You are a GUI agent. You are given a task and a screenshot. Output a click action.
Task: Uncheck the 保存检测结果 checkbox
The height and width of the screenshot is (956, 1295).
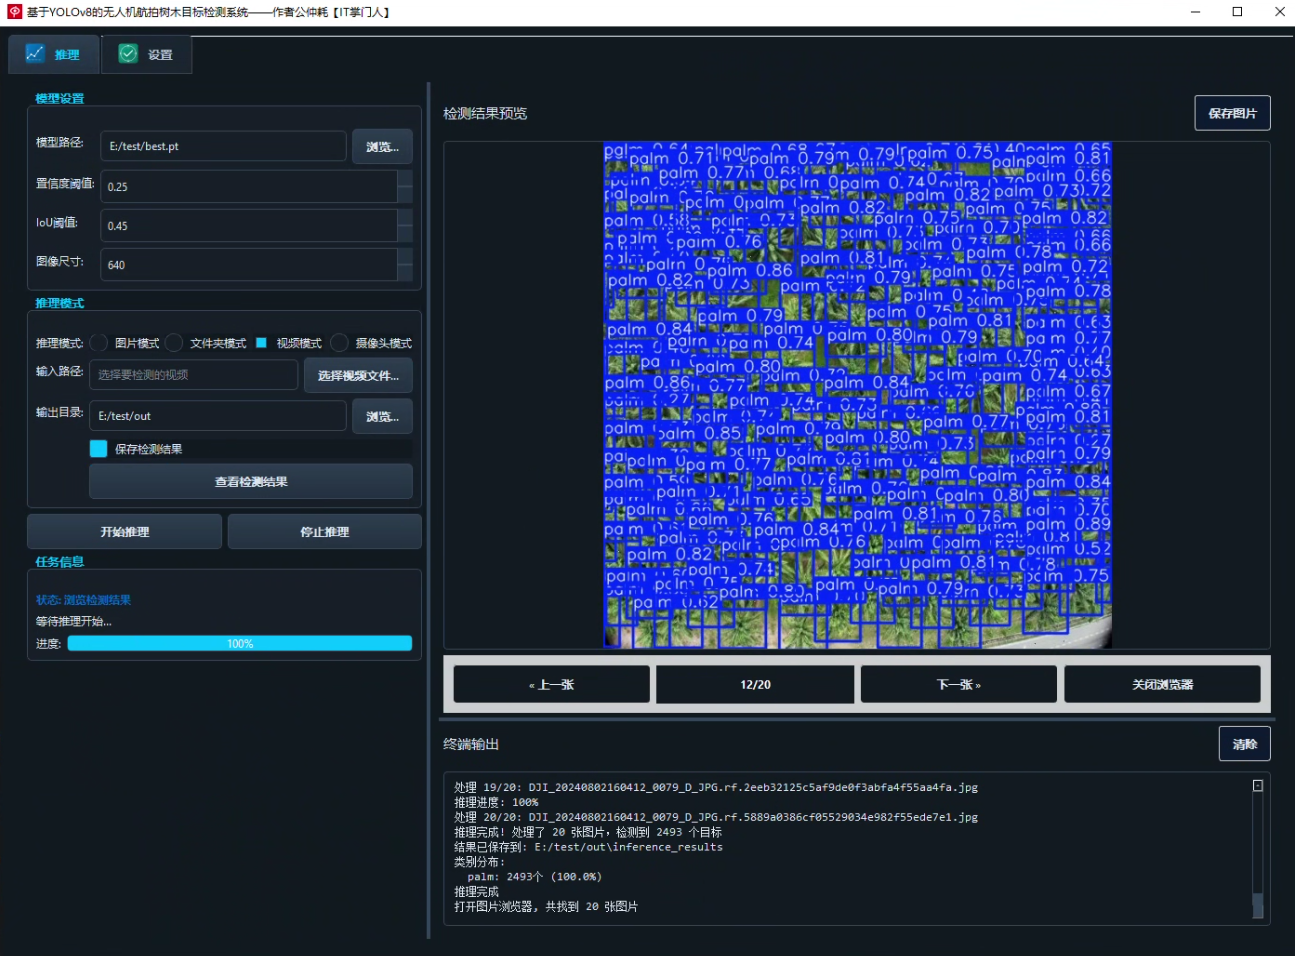[98, 448]
